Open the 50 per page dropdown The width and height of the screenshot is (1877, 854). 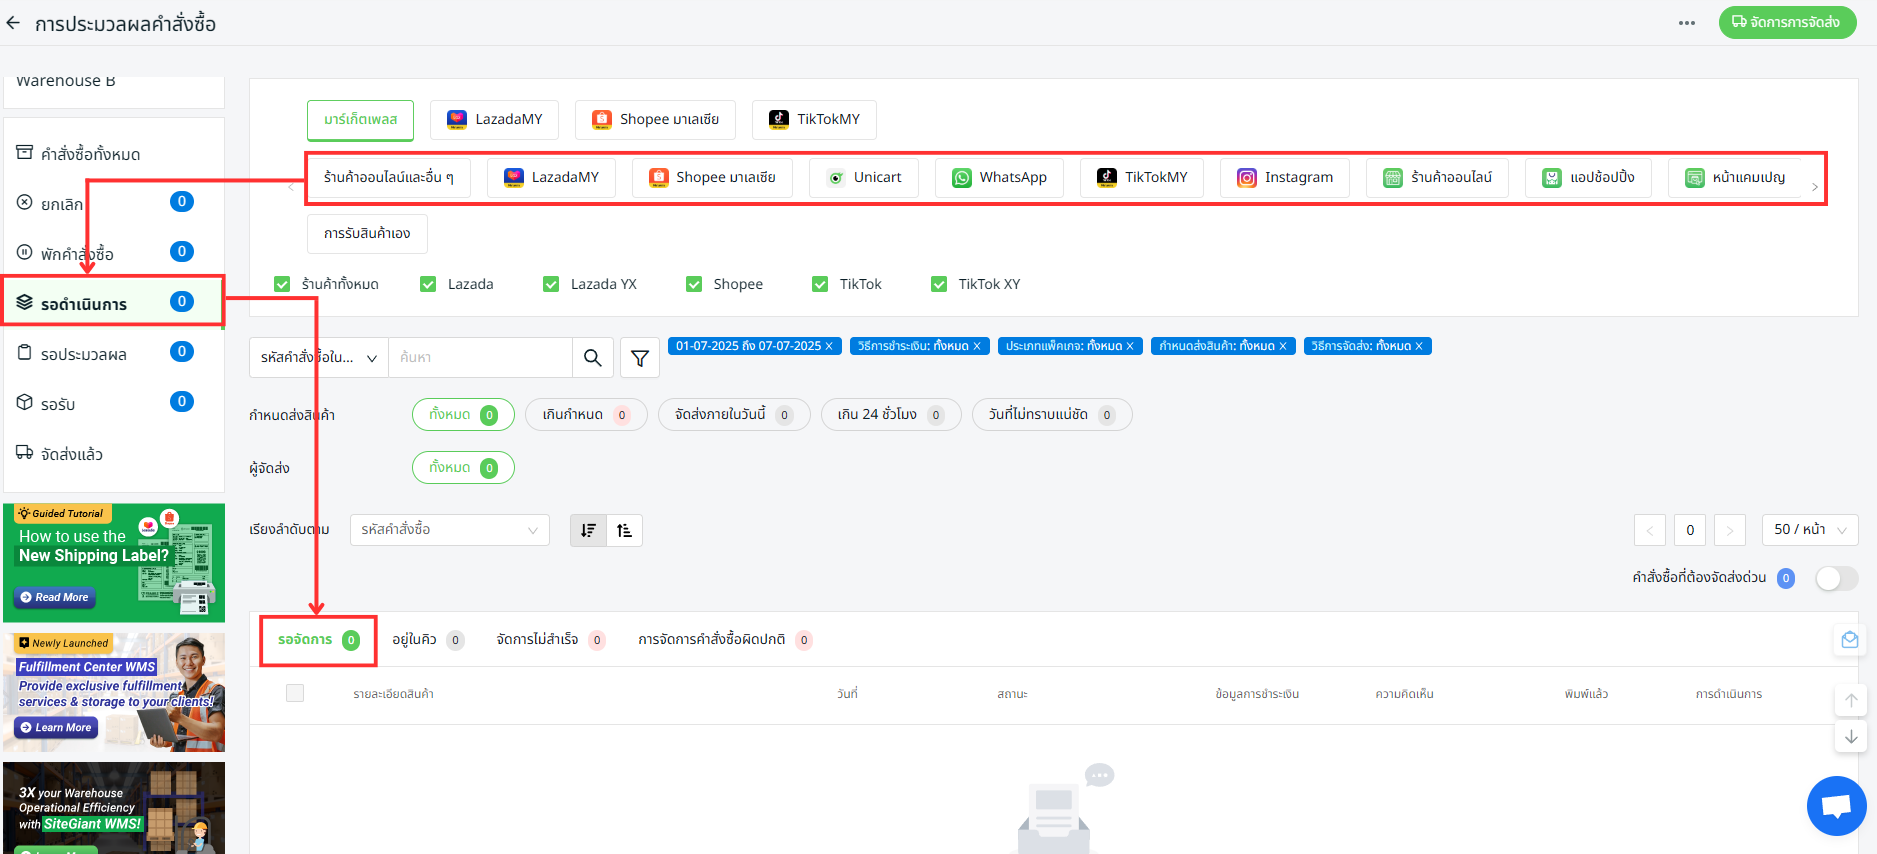point(1809,530)
